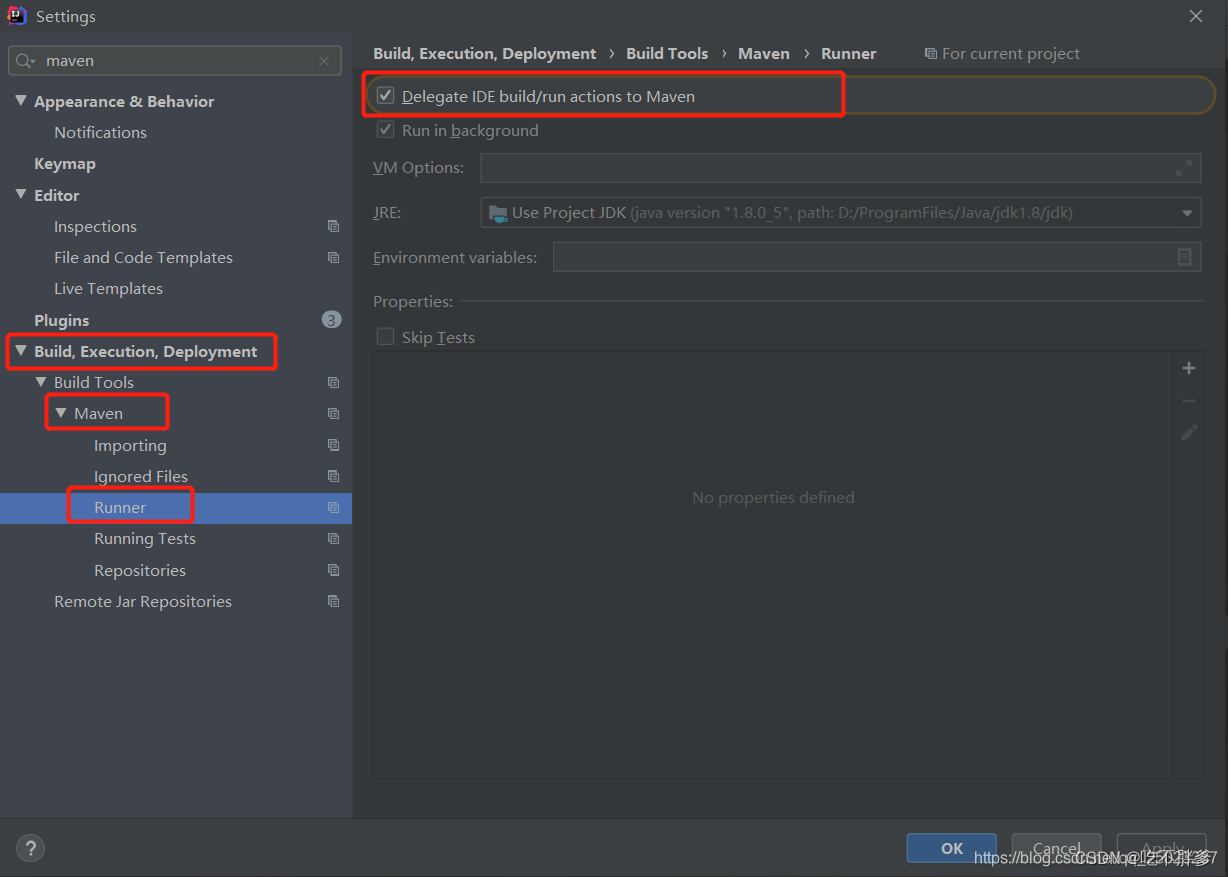Open Remote Jar Repositories

pyautogui.click(x=143, y=602)
